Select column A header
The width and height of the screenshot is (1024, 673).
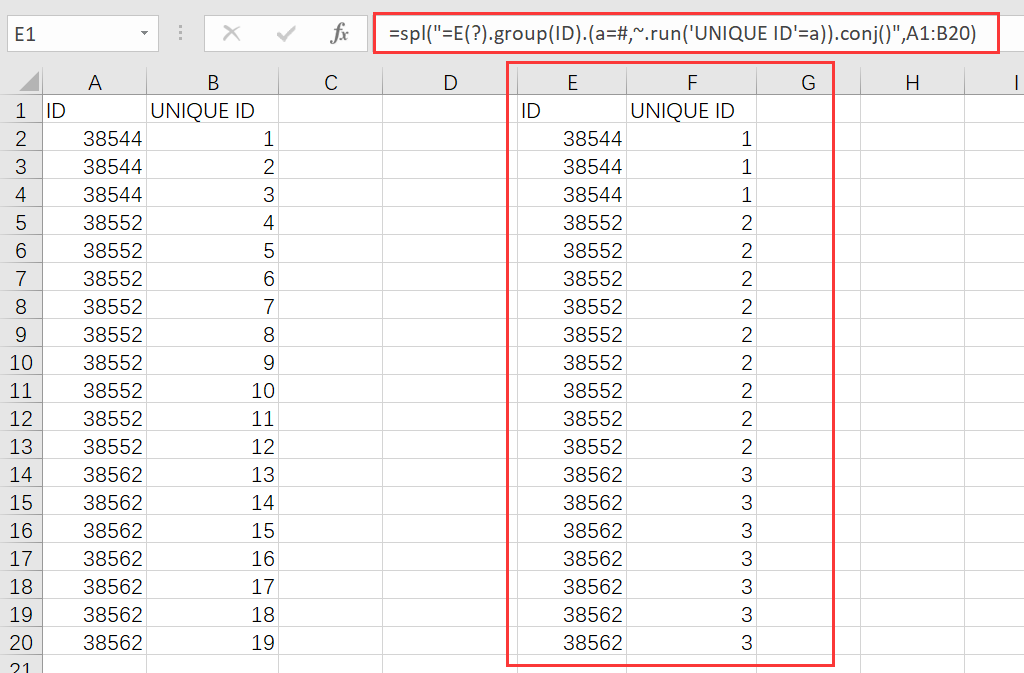click(95, 83)
